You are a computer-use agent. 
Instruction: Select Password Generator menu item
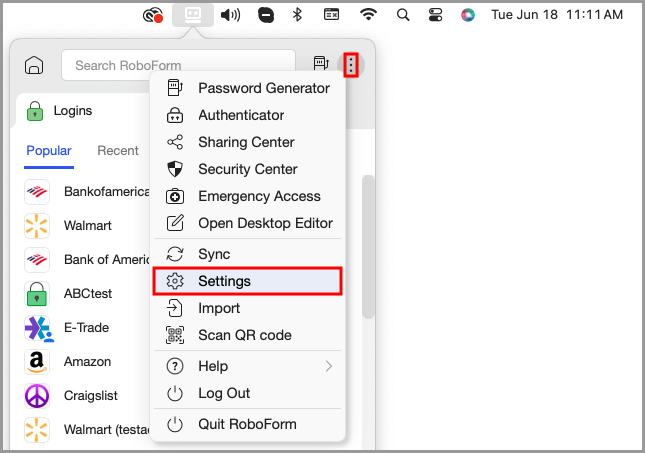[248, 88]
